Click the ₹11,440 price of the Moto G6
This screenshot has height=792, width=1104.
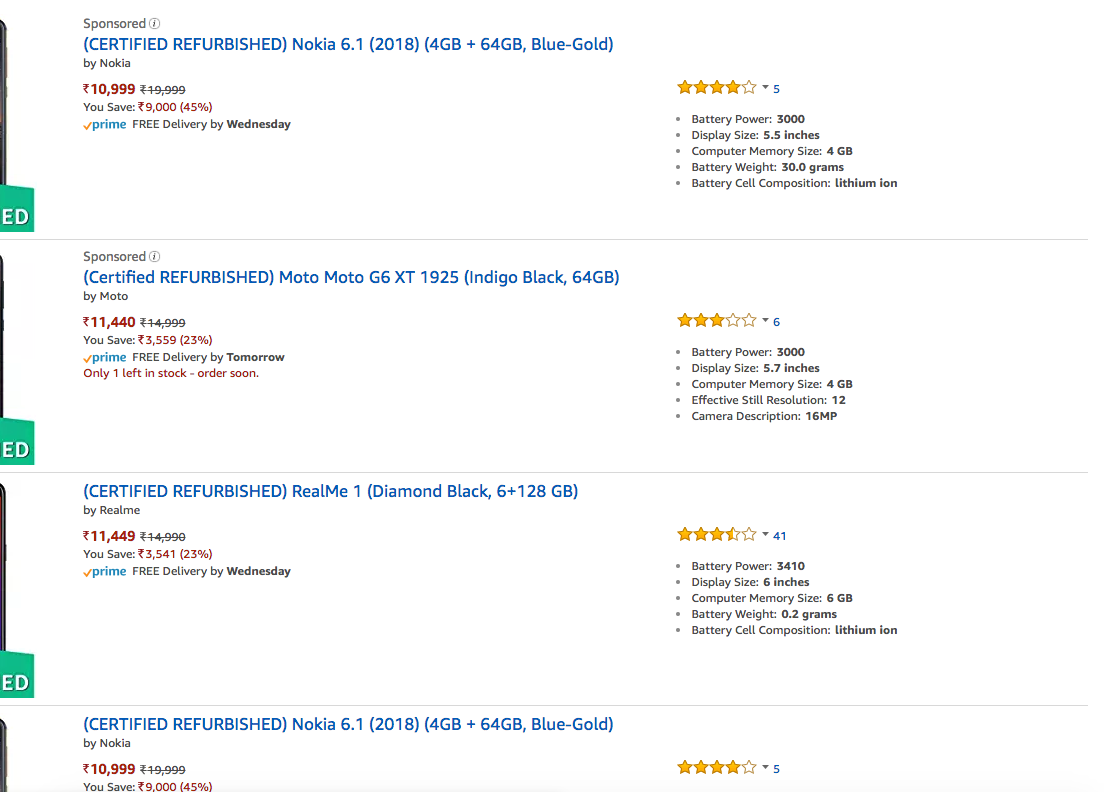click(x=109, y=322)
